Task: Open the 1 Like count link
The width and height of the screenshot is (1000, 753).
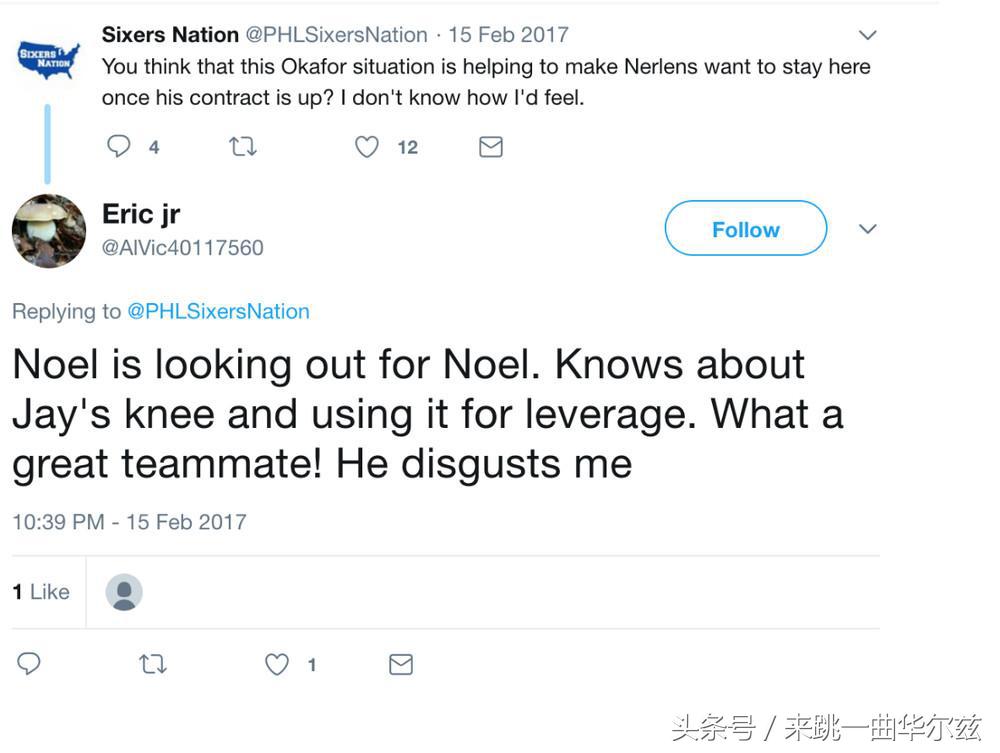Action: click(x=40, y=591)
